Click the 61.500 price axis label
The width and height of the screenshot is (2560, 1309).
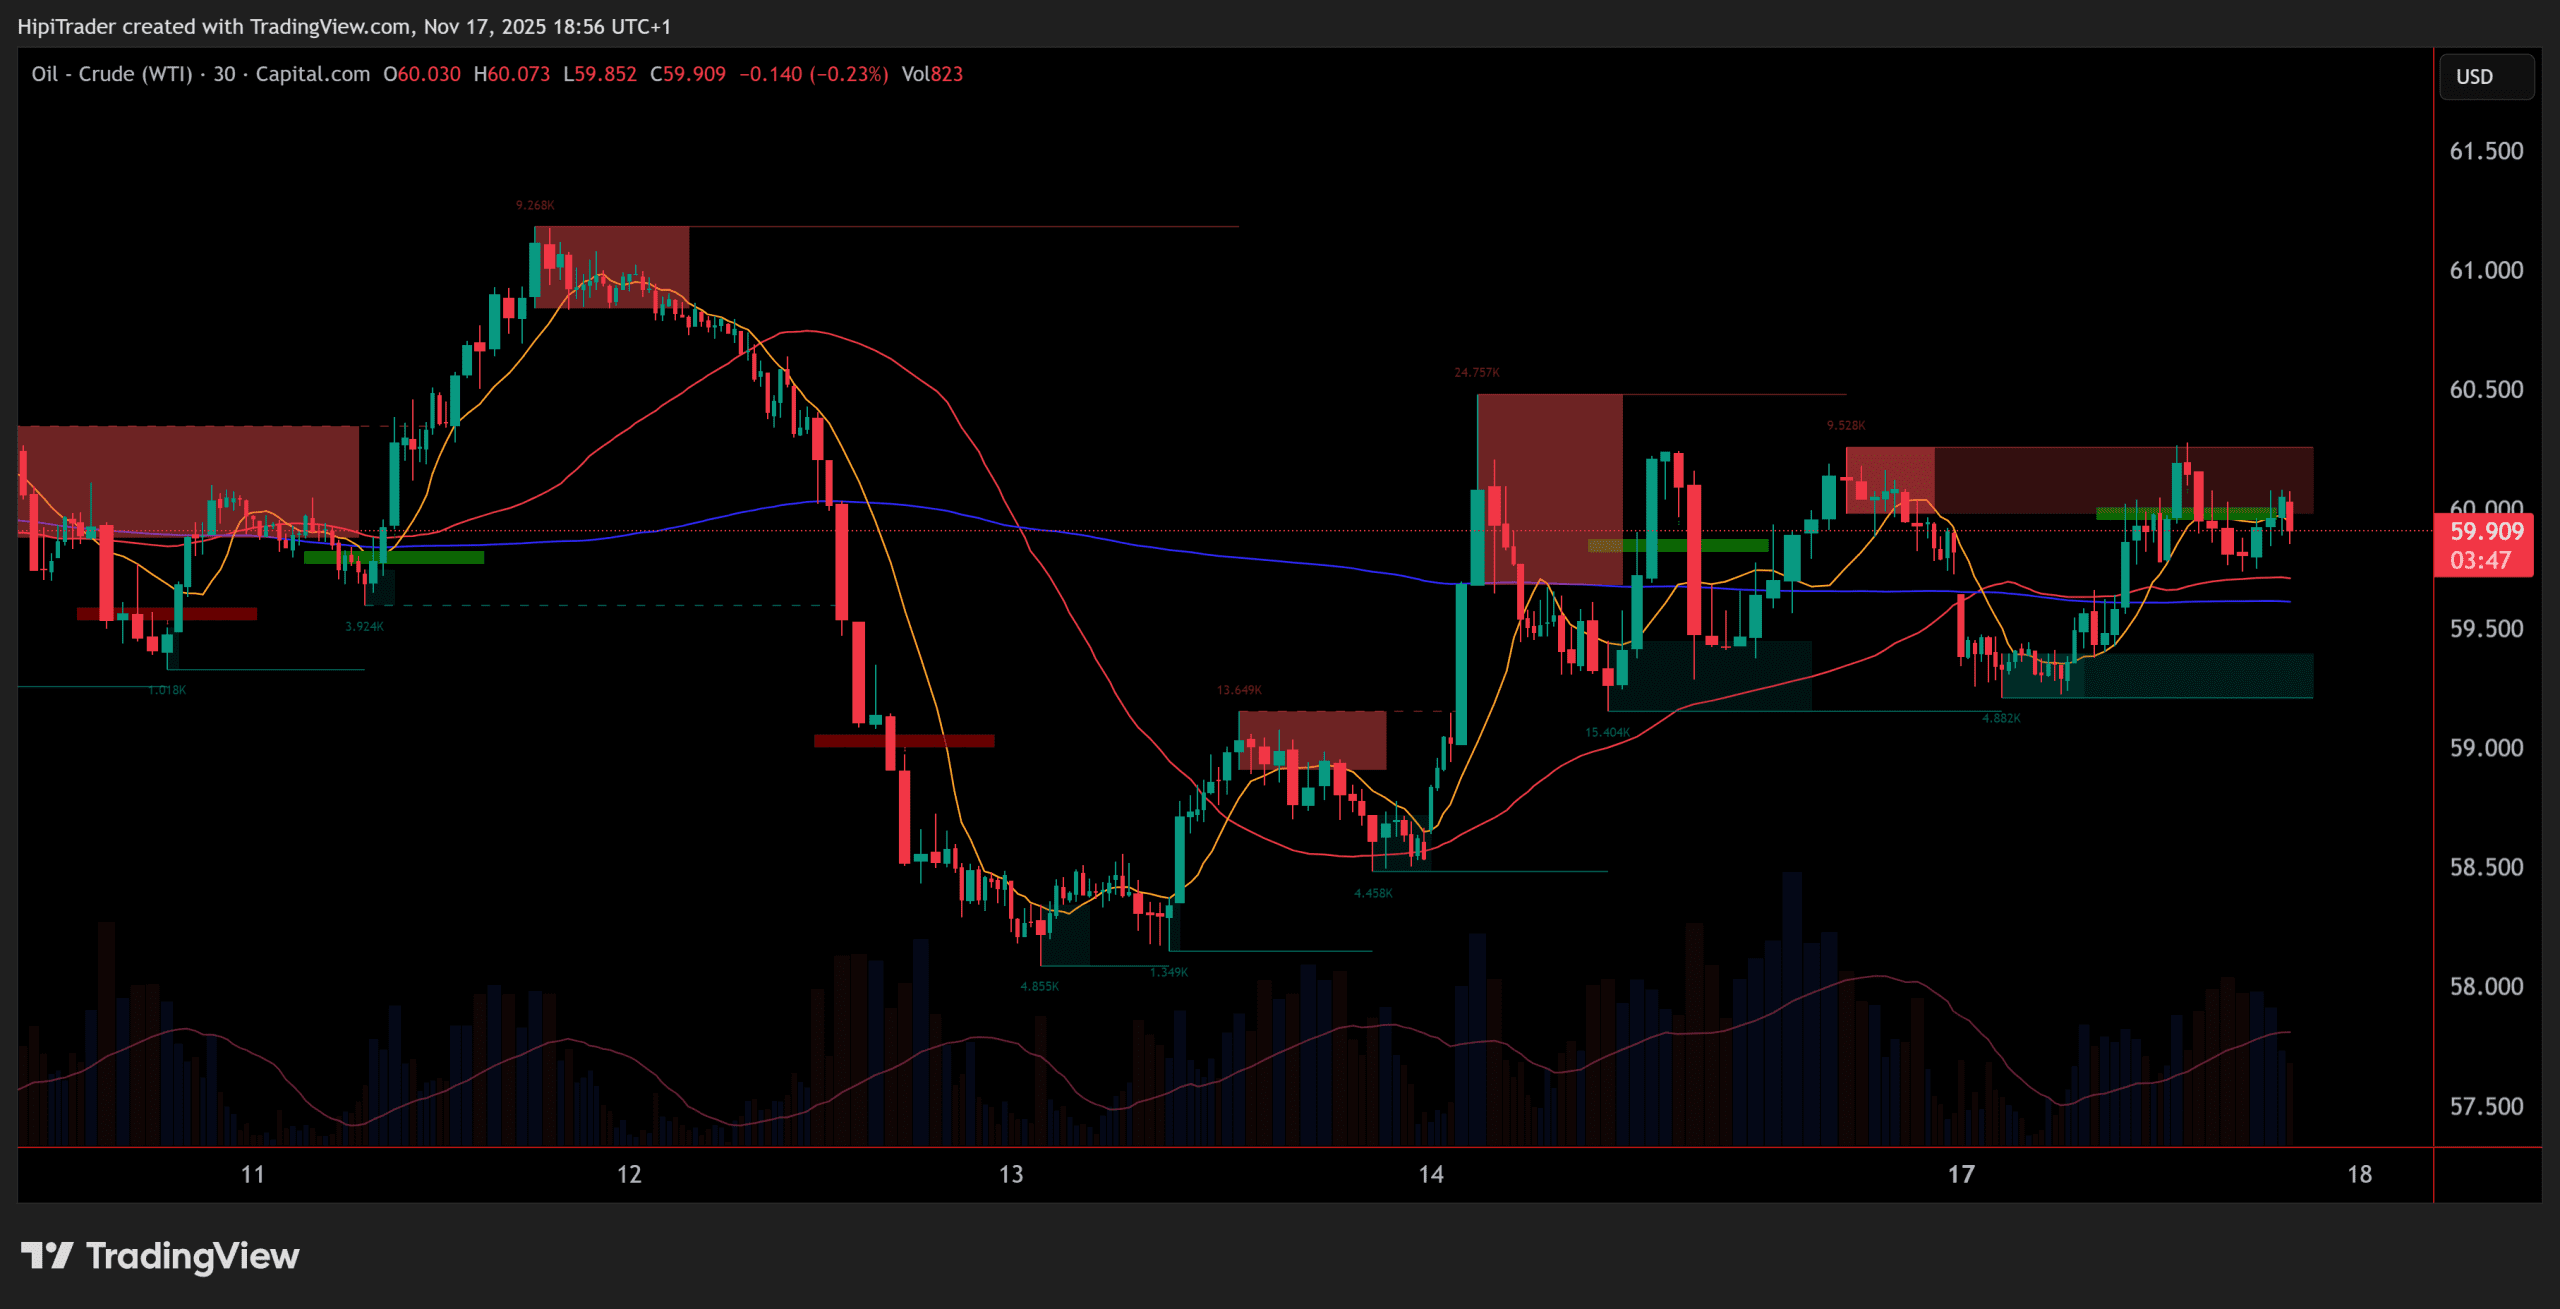2486,151
